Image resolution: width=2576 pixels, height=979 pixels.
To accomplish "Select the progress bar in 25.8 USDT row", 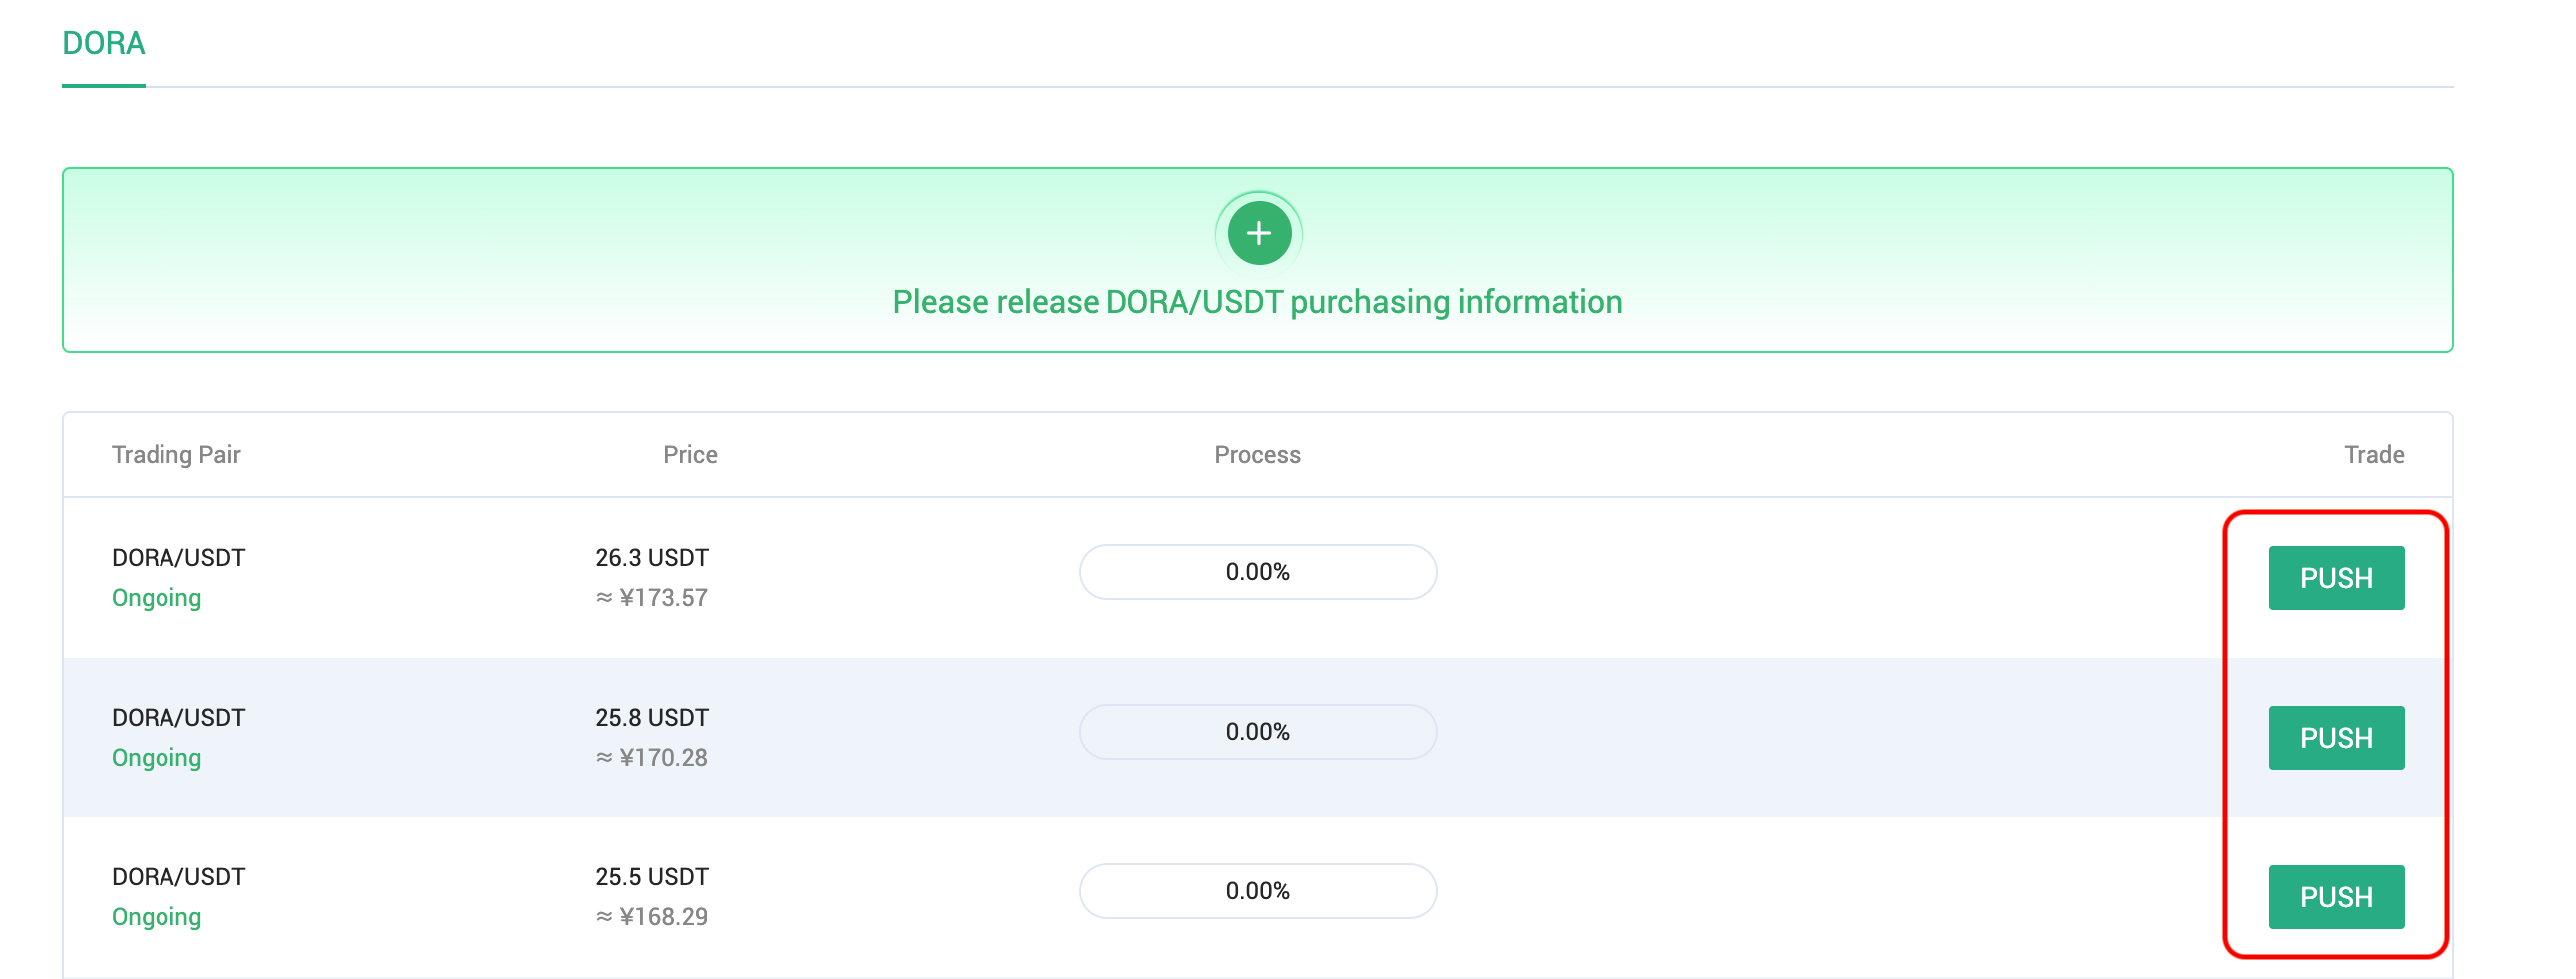I will point(1258,732).
